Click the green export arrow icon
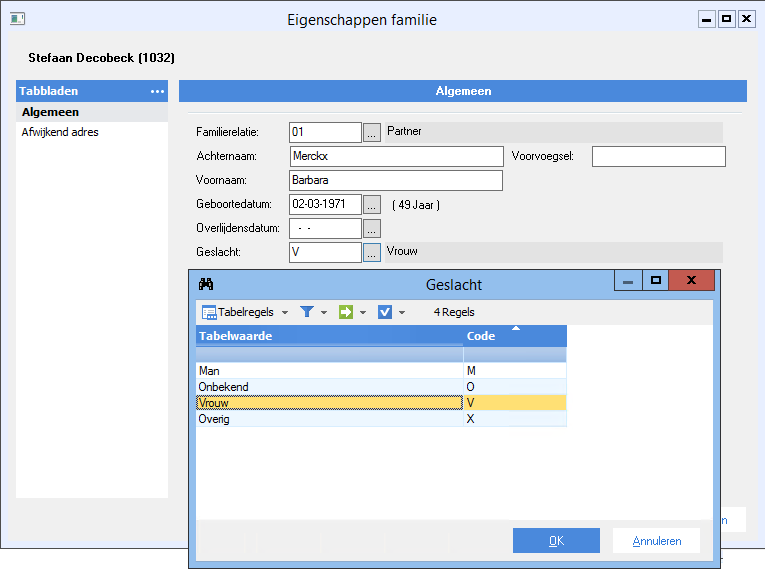Image resolution: width=765 pixels, height=569 pixels. click(346, 312)
